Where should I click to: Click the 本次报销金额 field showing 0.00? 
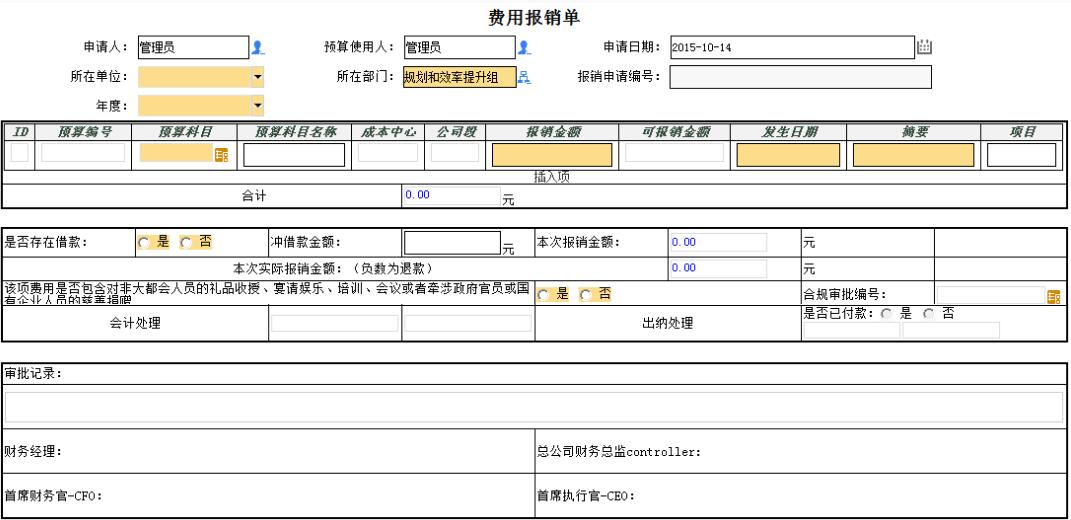click(719, 242)
